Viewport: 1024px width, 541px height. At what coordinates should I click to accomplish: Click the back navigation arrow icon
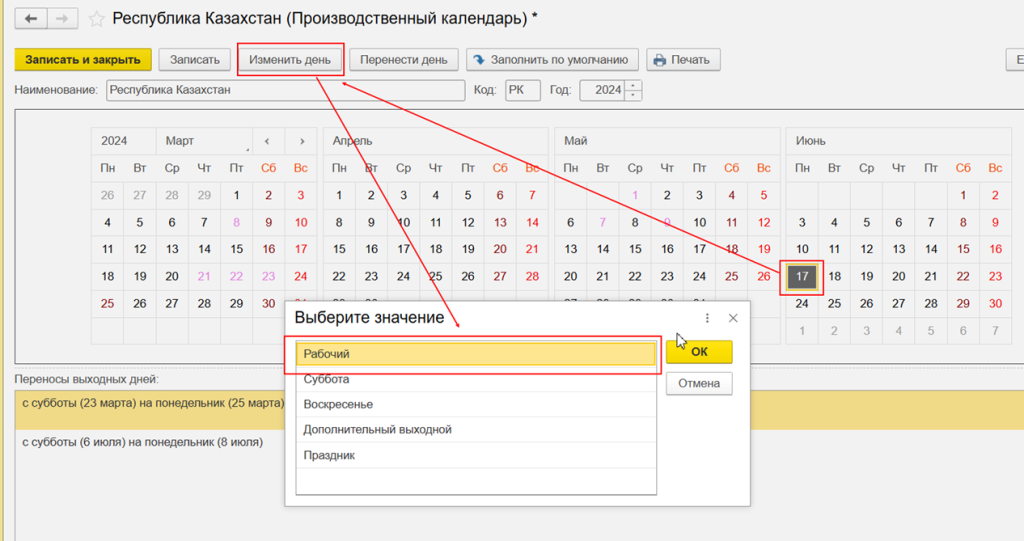32,19
